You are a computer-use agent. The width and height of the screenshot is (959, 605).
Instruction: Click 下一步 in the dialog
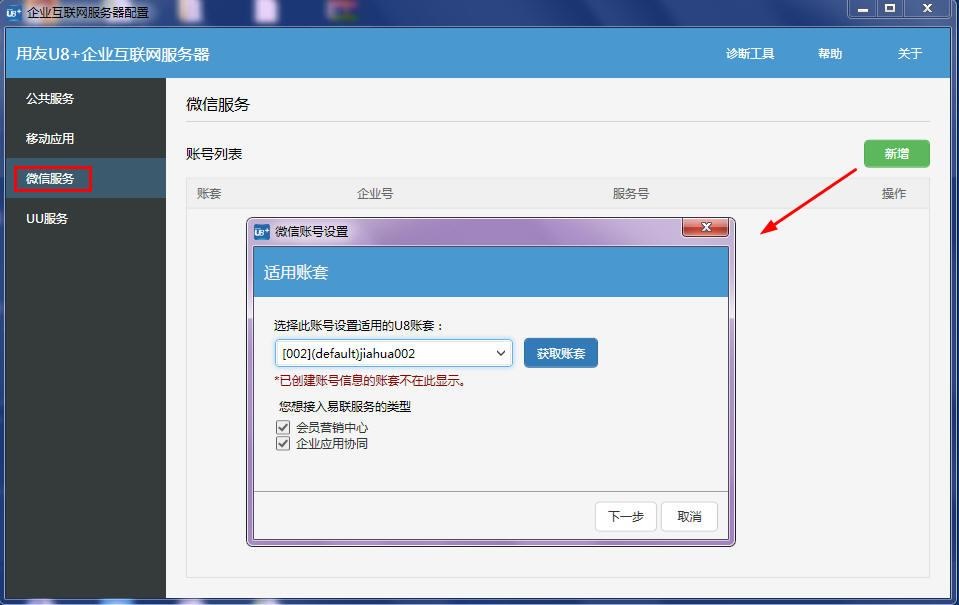[626, 517]
